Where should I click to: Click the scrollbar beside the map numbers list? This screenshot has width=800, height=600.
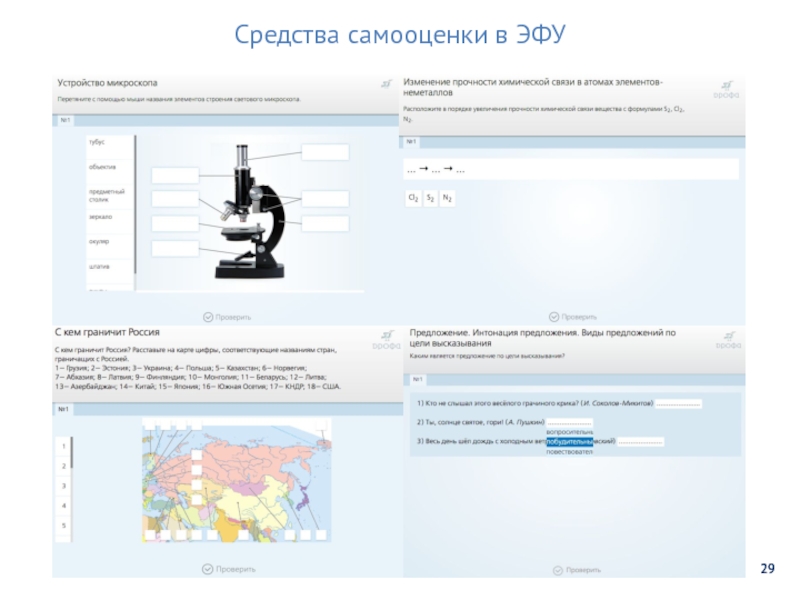[x=72, y=453]
